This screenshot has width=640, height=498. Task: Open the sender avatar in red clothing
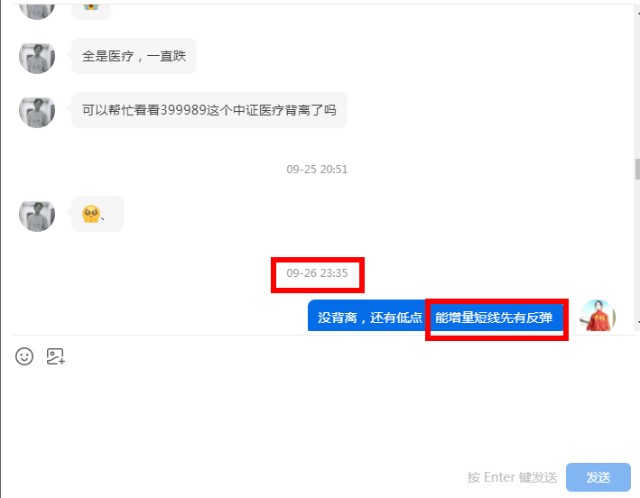pos(598,316)
